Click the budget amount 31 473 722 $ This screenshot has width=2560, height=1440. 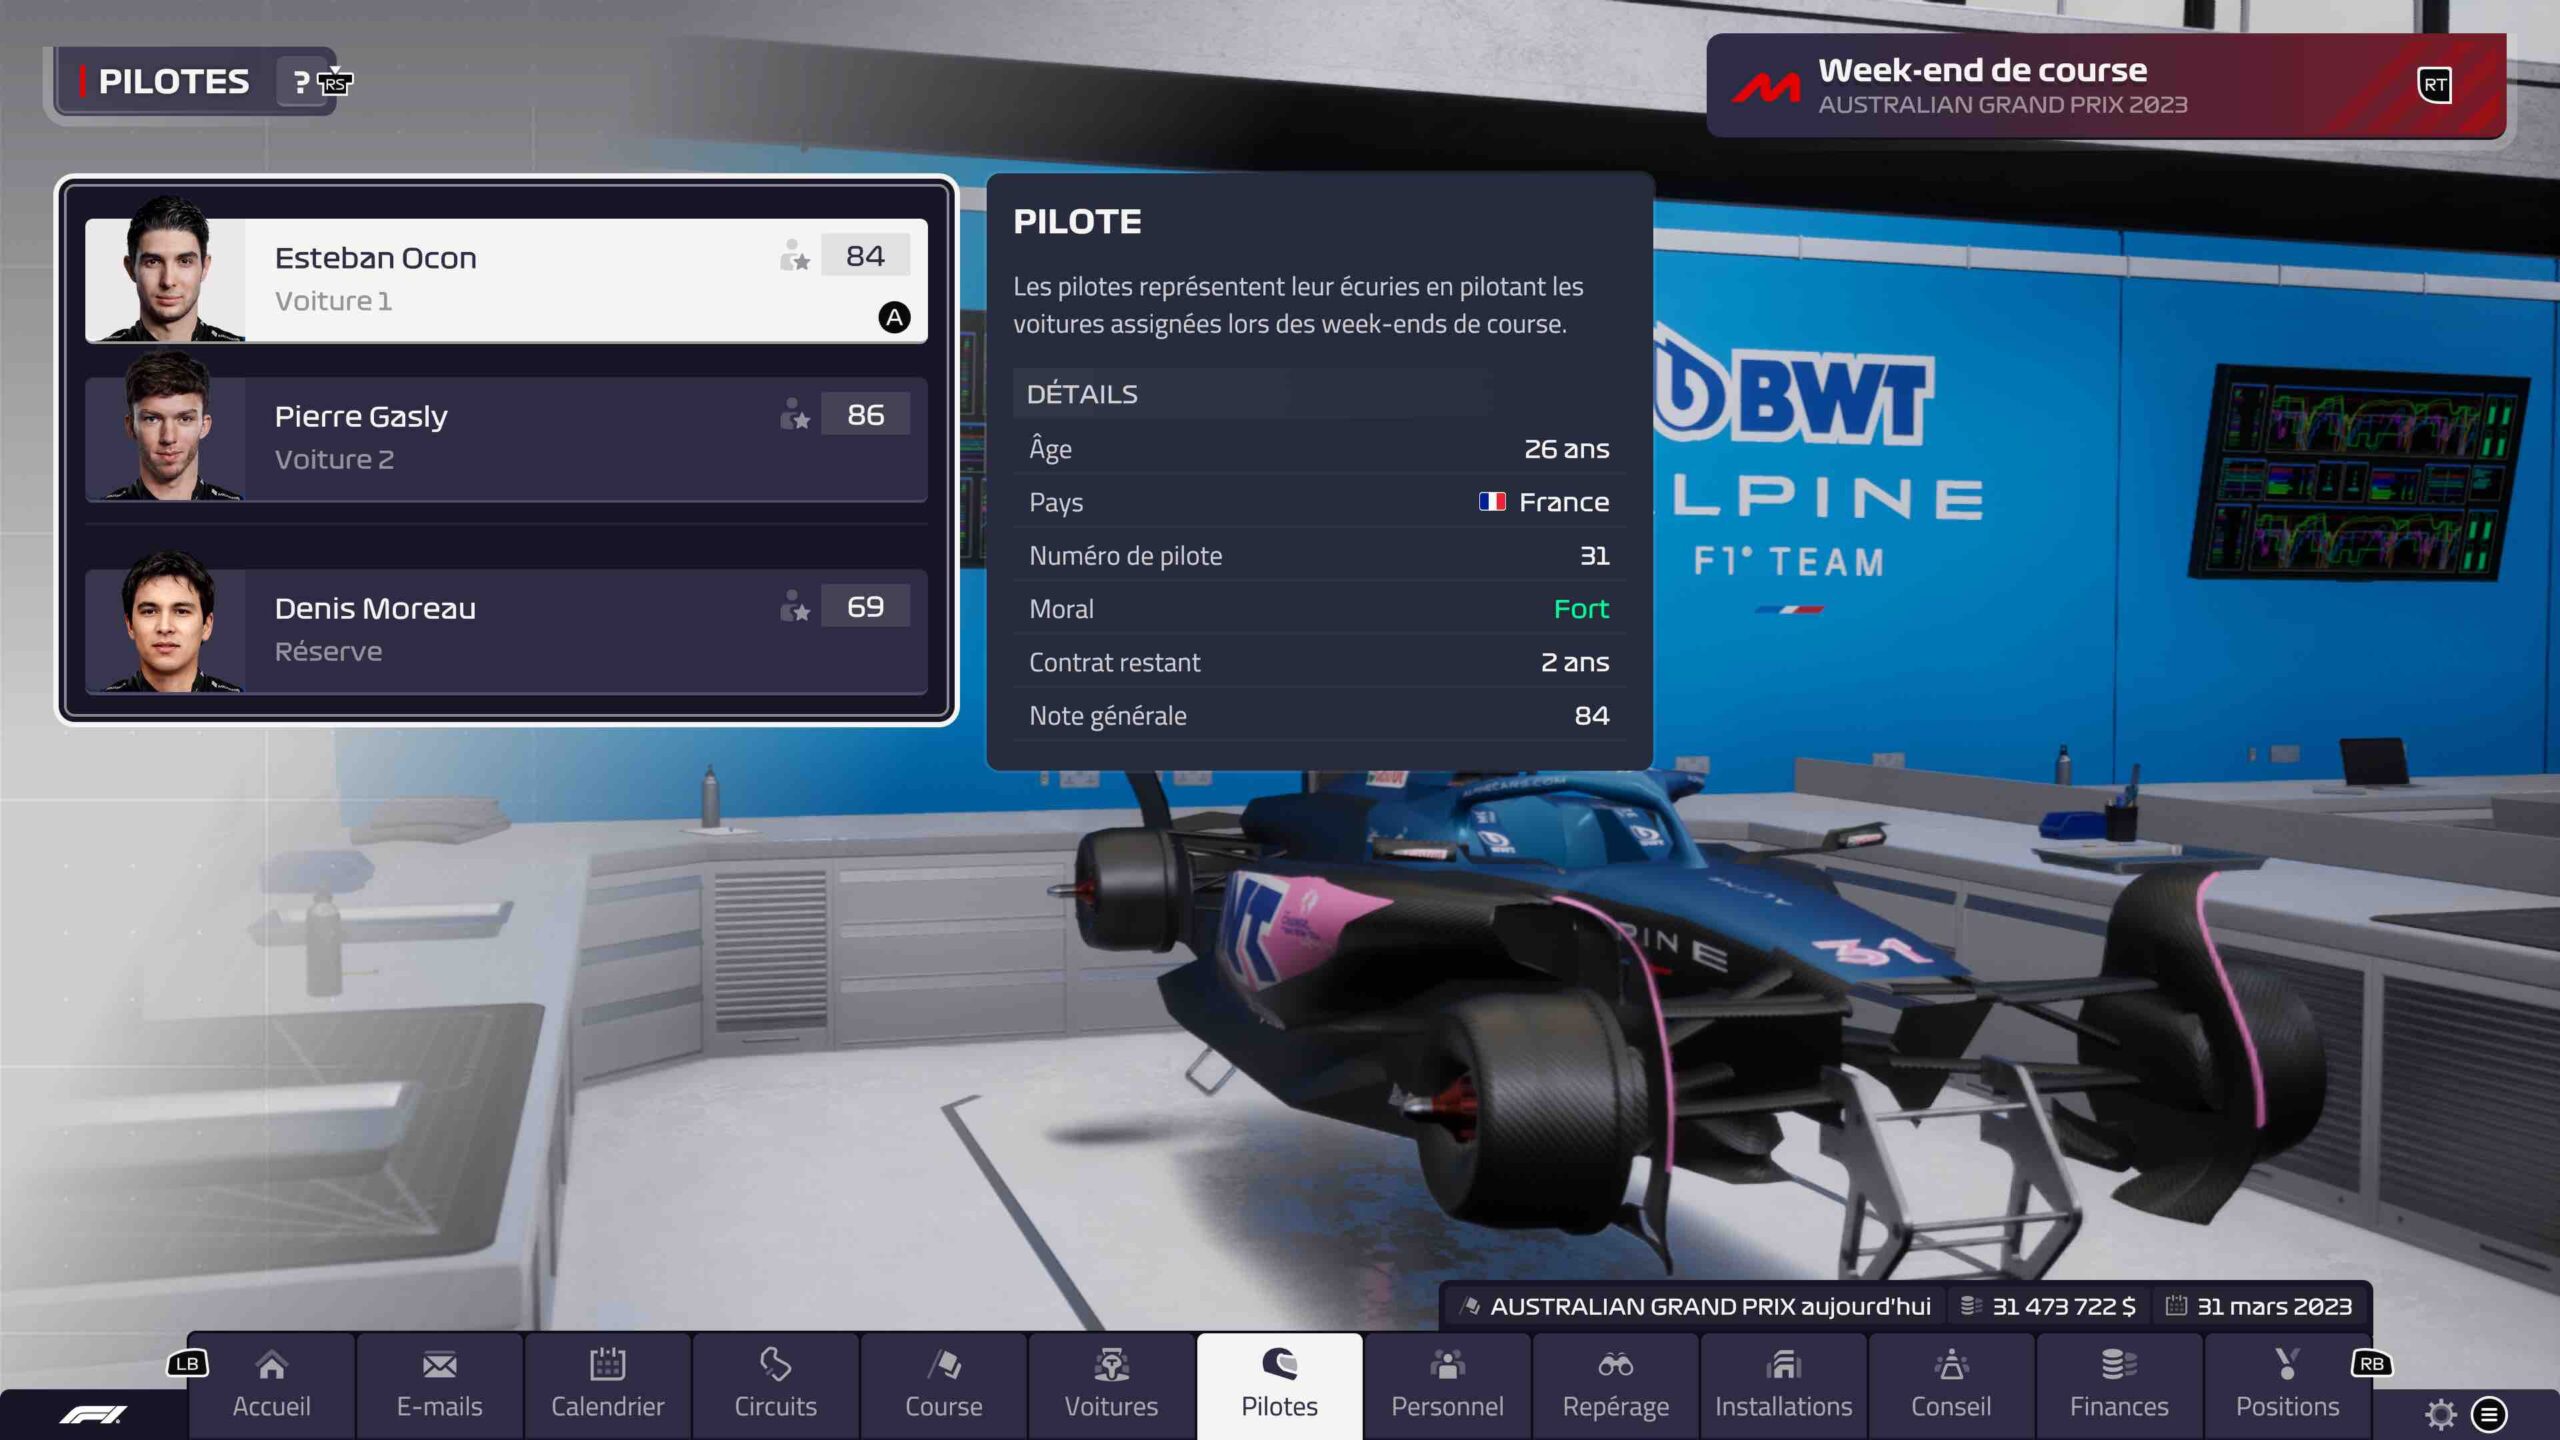coord(2063,1306)
